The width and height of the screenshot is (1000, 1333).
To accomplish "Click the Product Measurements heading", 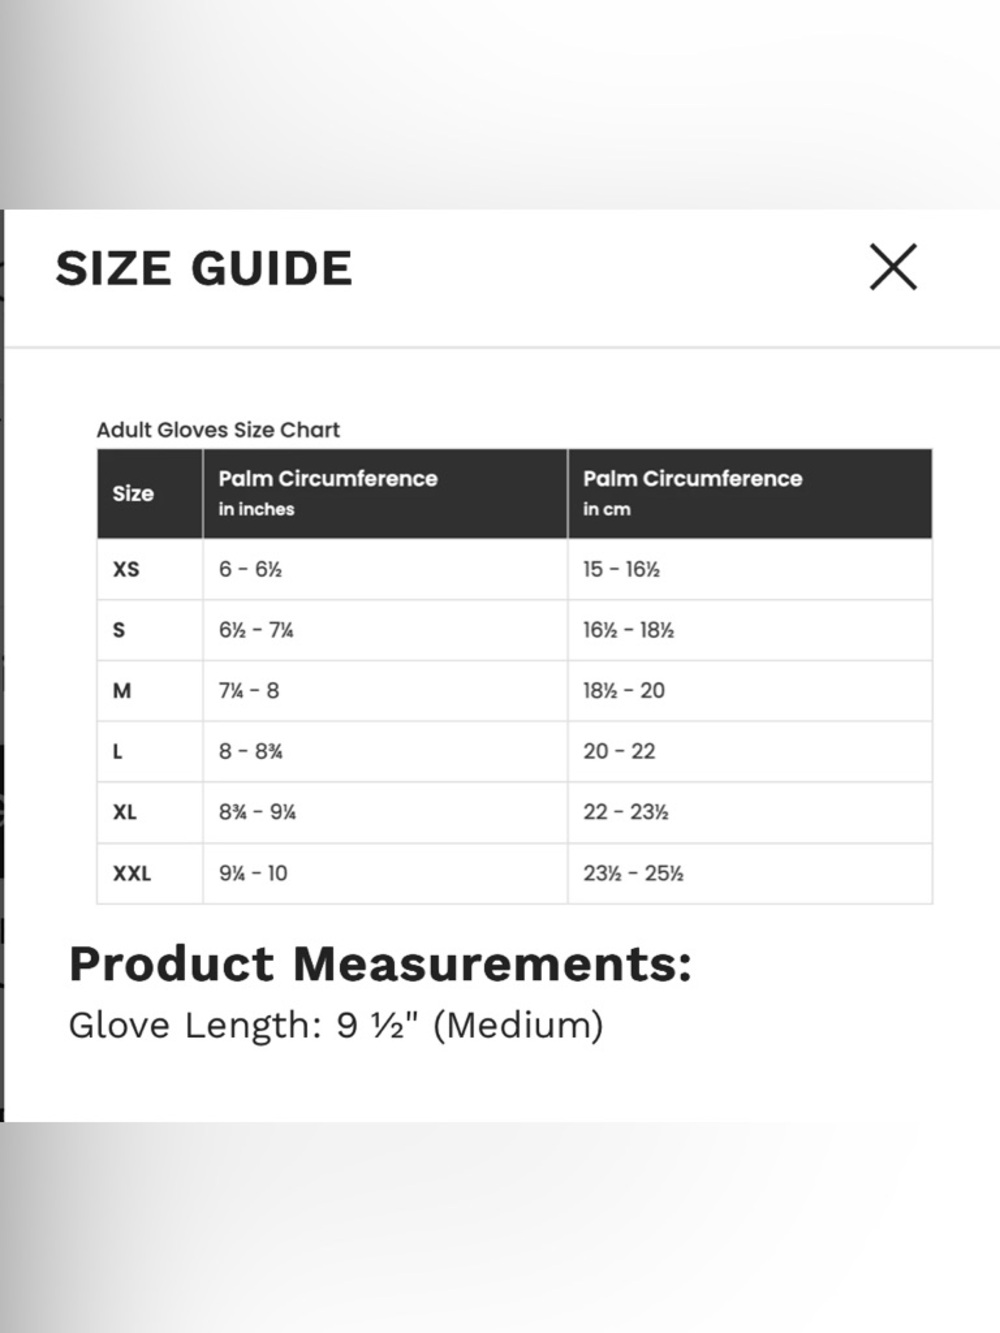I will tap(380, 964).
